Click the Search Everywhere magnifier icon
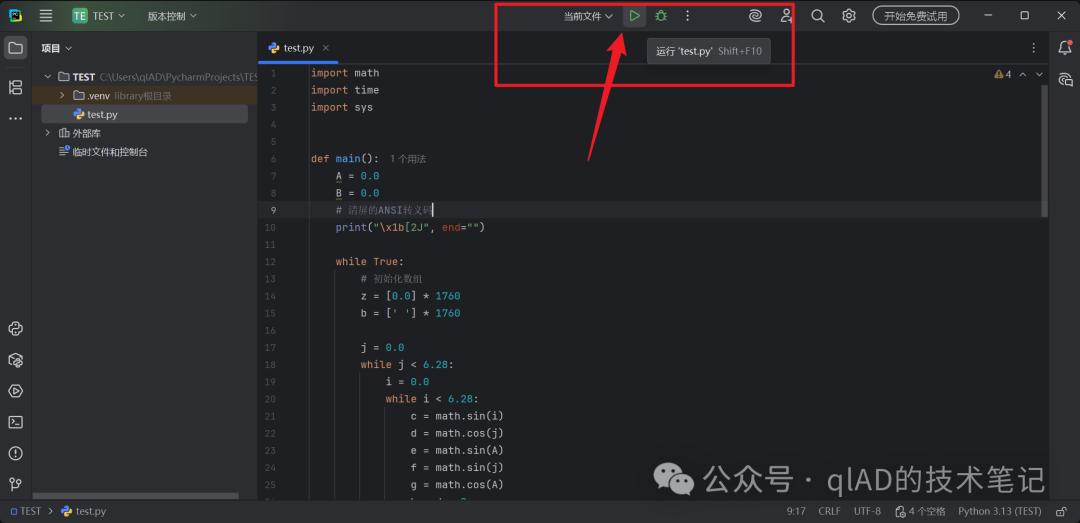 [818, 16]
